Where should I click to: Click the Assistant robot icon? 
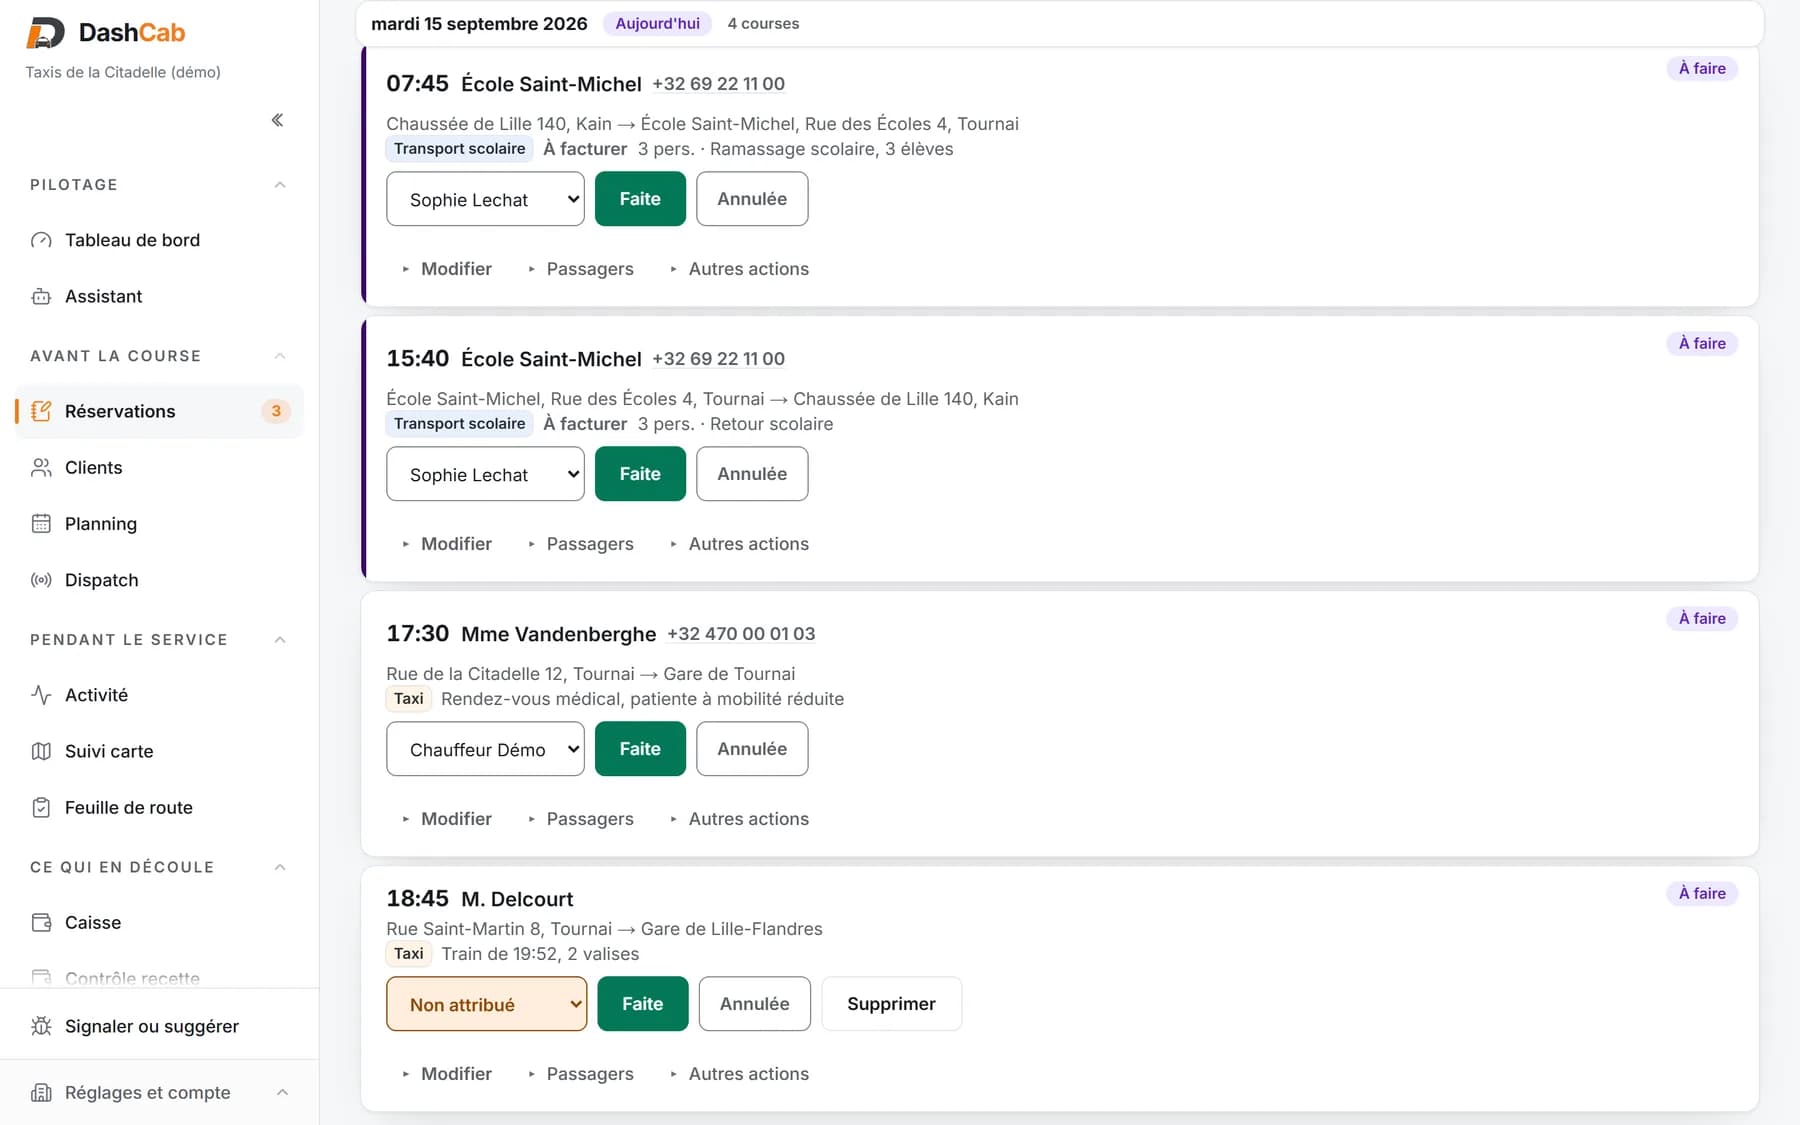click(41, 296)
